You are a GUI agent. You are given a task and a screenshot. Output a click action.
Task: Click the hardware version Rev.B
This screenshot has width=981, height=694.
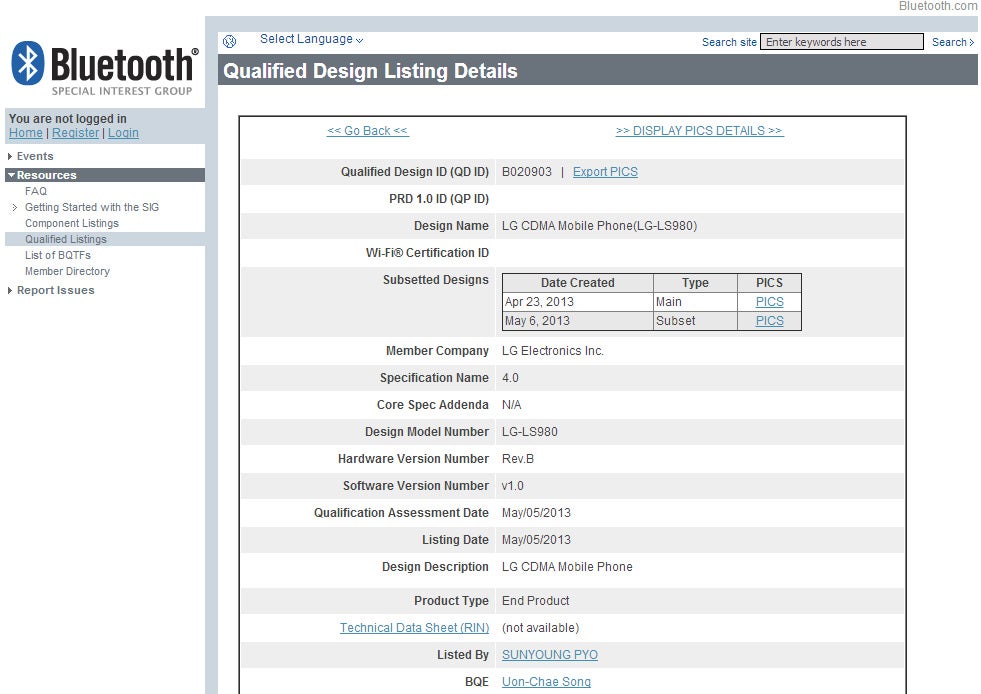pos(517,459)
